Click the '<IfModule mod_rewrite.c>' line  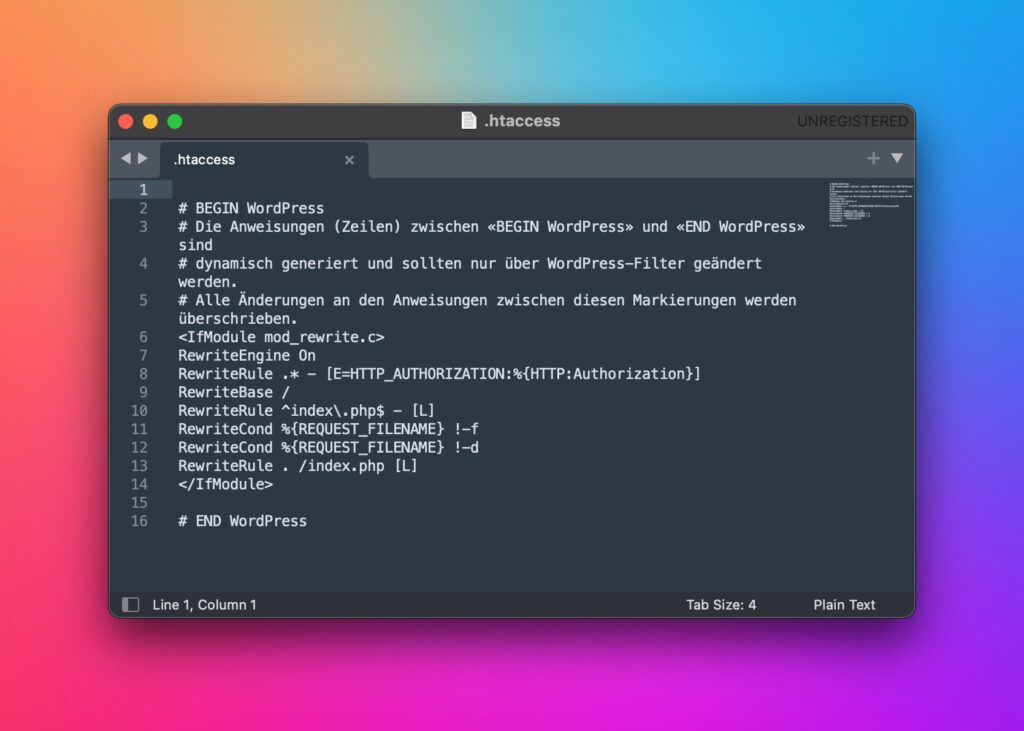[x=281, y=337]
